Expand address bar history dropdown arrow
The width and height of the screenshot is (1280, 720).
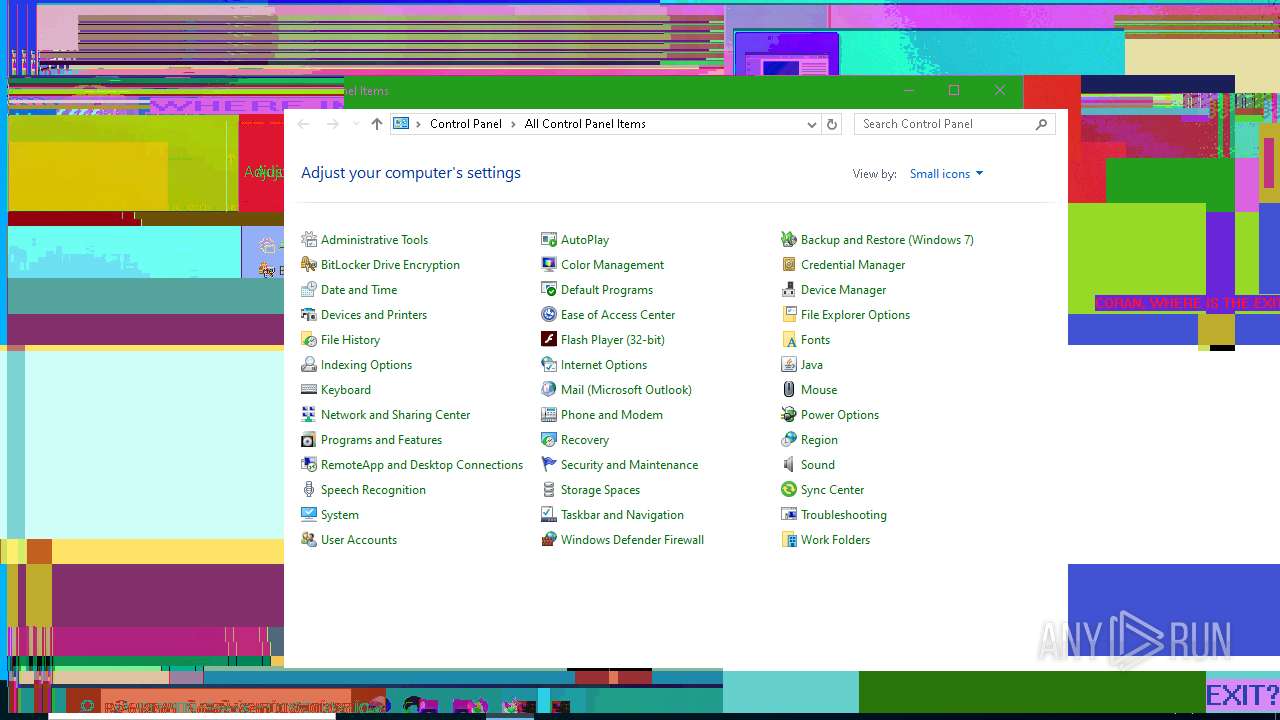coord(811,124)
